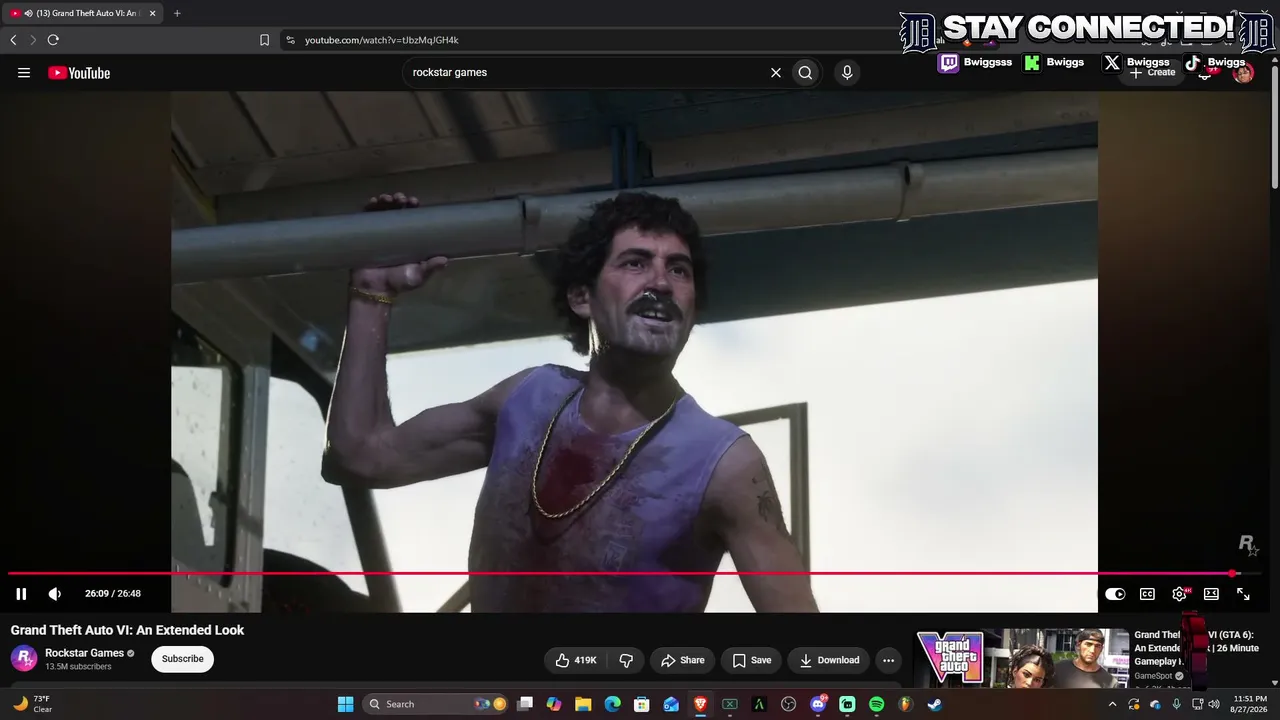Open the suggested GTA 6 gameplay video thumbnail

[x=1022, y=657]
